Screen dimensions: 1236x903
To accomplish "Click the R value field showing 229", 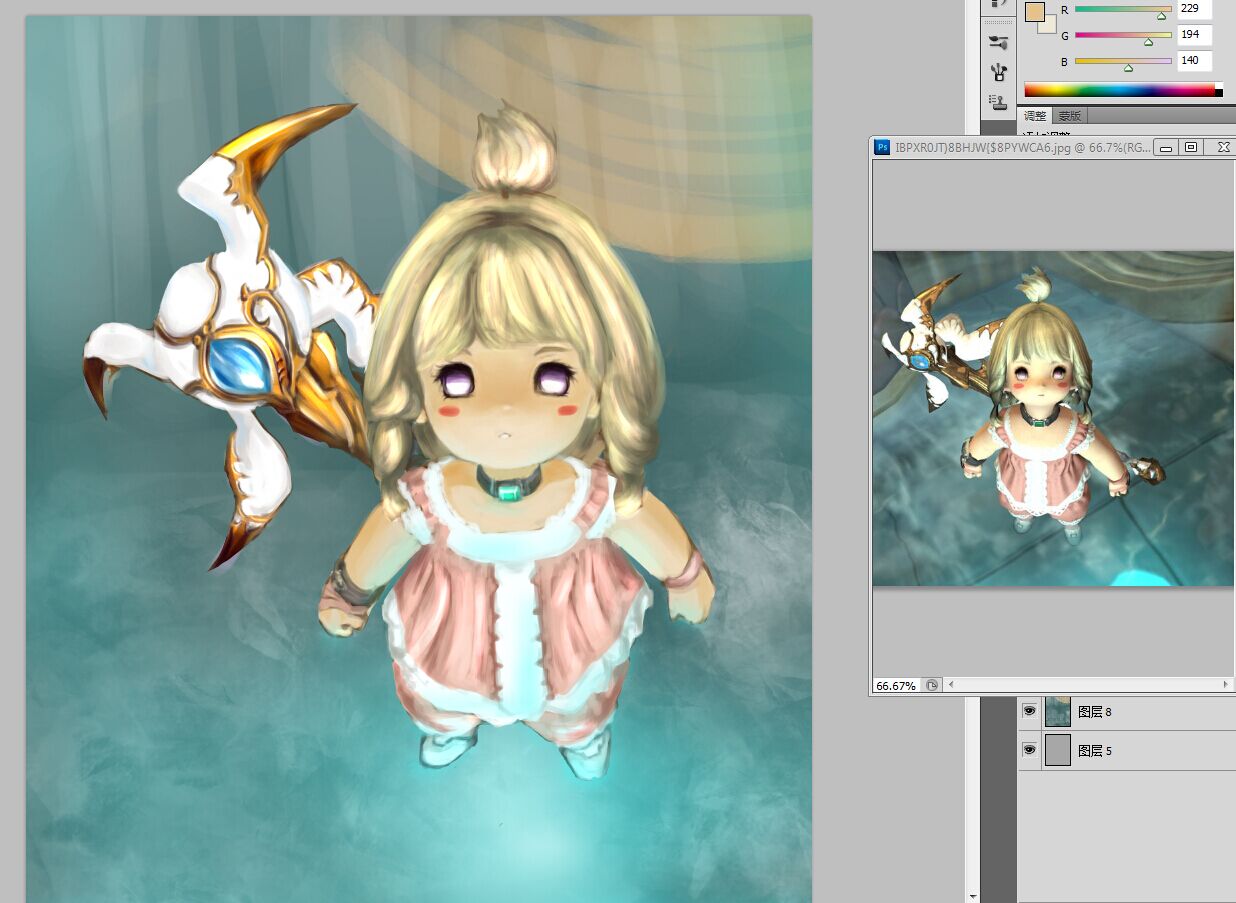I will click(1195, 9).
